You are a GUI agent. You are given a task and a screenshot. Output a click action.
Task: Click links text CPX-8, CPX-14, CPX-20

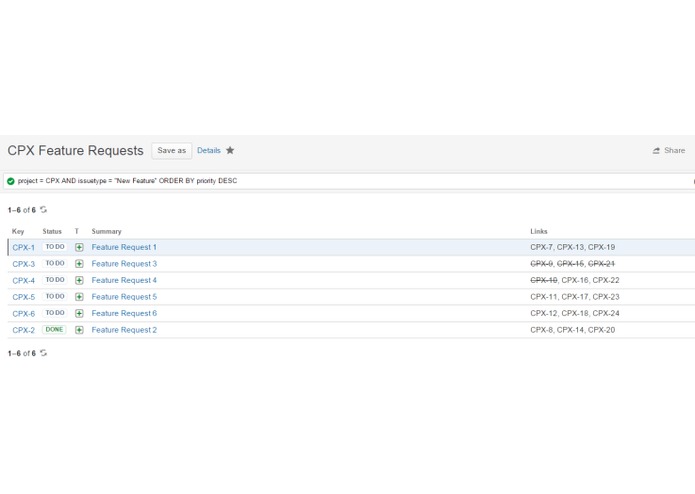pos(572,330)
